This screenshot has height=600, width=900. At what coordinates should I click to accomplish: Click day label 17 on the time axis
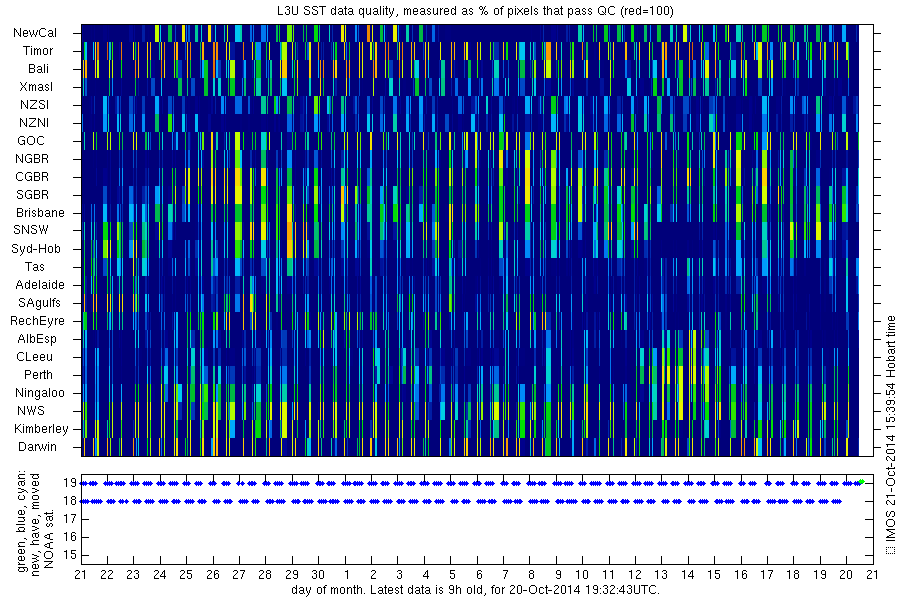pyautogui.click(x=767, y=574)
